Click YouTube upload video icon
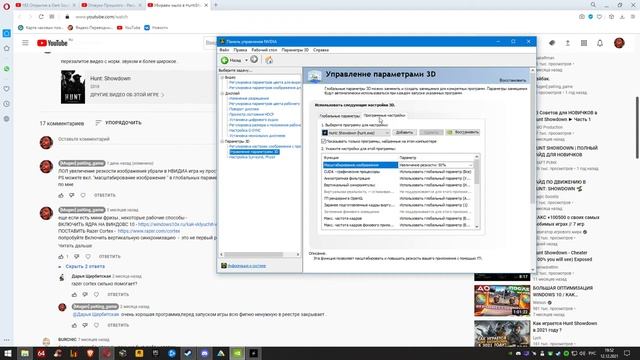 pyautogui.click(x=567, y=43)
